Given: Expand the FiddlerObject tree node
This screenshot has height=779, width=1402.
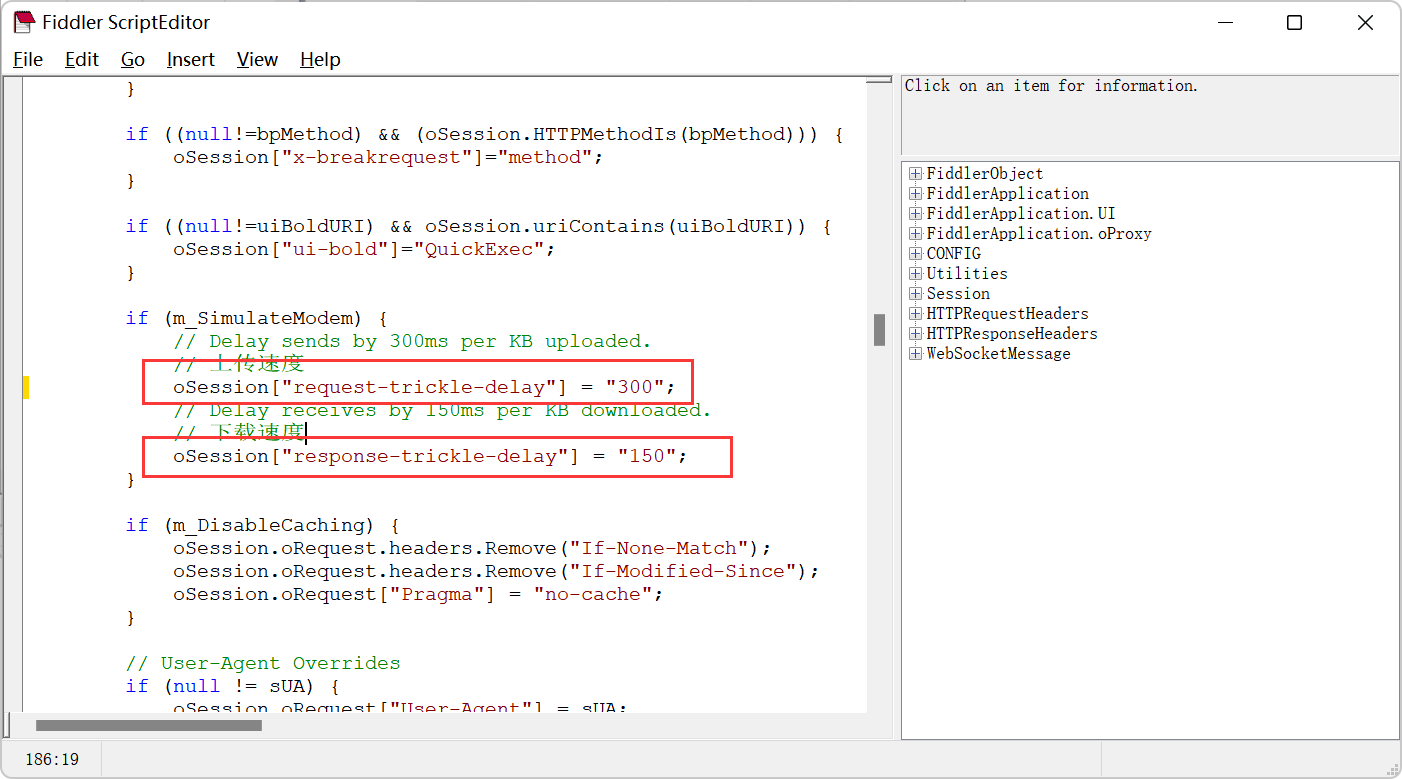Looking at the screenshot, I should (x=915, y=174).
